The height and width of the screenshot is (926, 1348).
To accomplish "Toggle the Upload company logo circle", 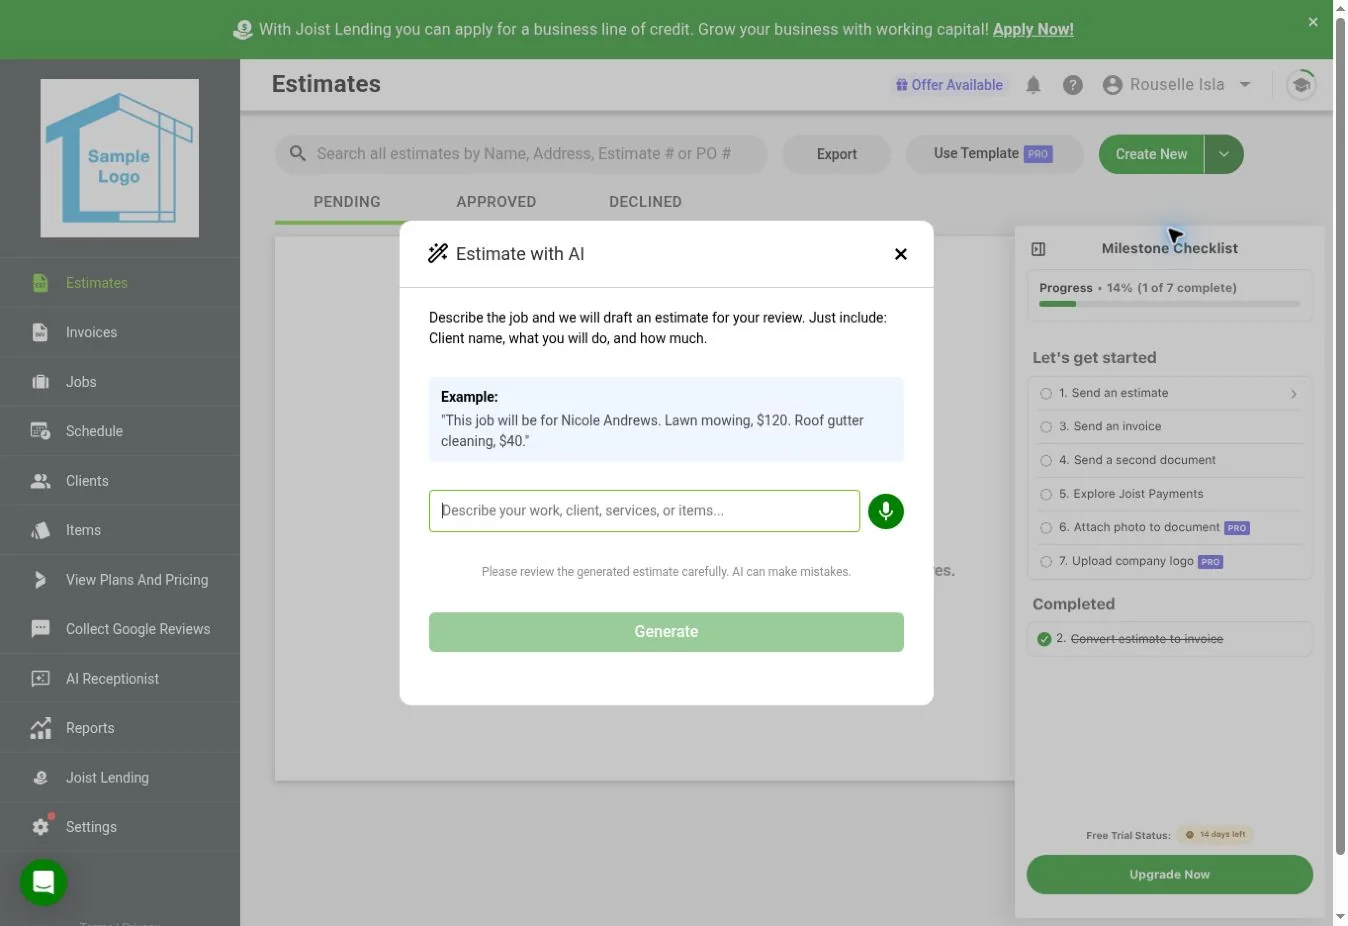I will [x=1046, y=562].
